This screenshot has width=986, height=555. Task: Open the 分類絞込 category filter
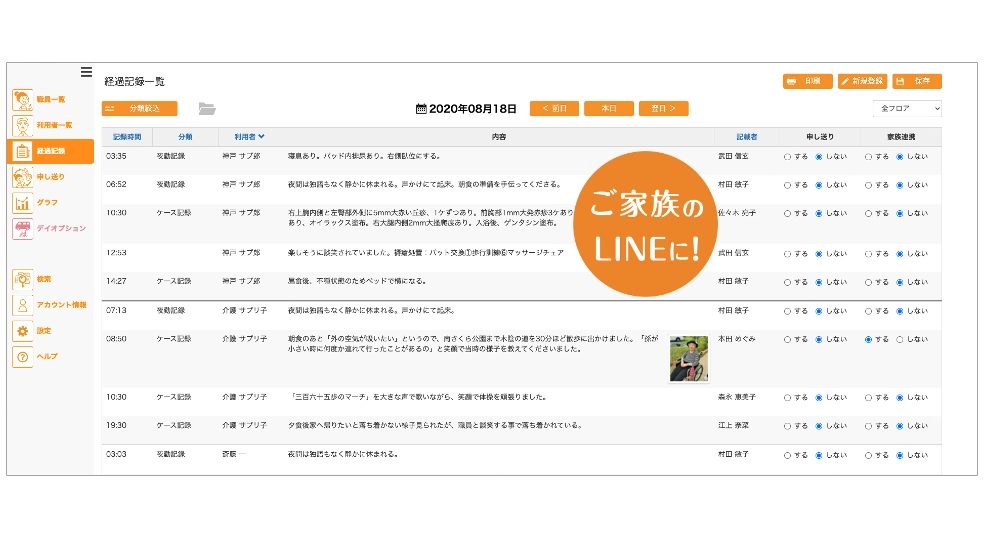(x=139, y=108)
